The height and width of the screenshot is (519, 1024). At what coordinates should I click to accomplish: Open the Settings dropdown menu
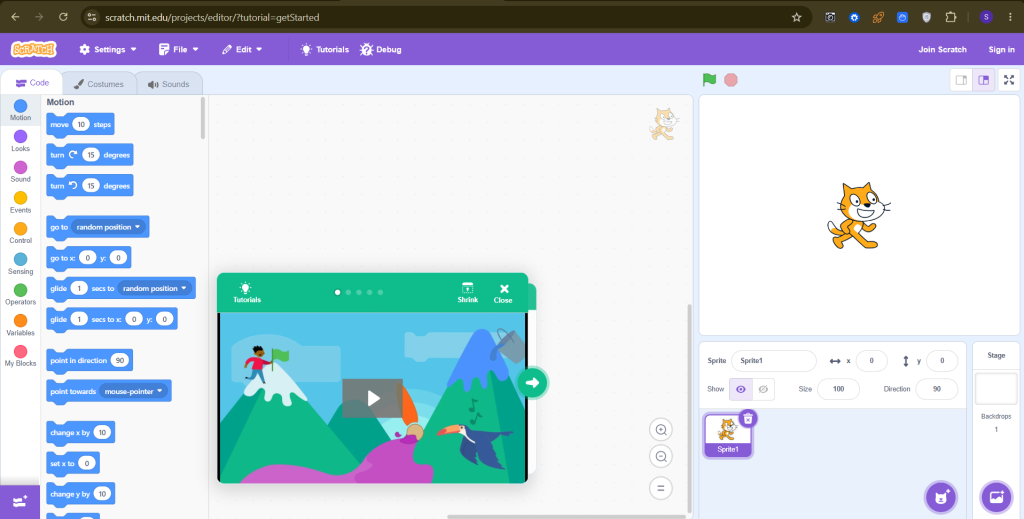click(108, 50)
